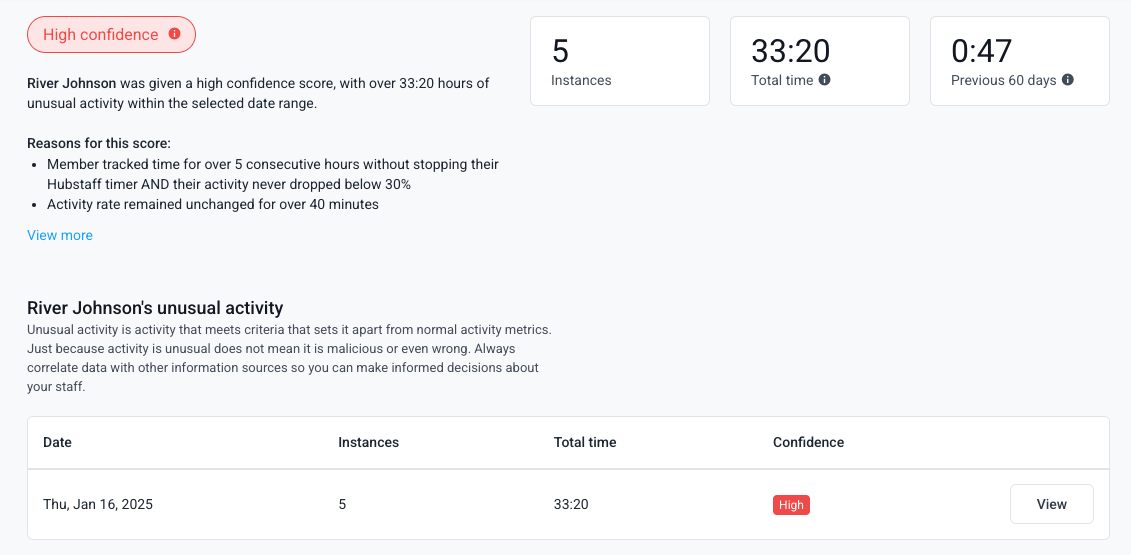
Task: Click the Confidence column header
Action: tap(809, 442)
